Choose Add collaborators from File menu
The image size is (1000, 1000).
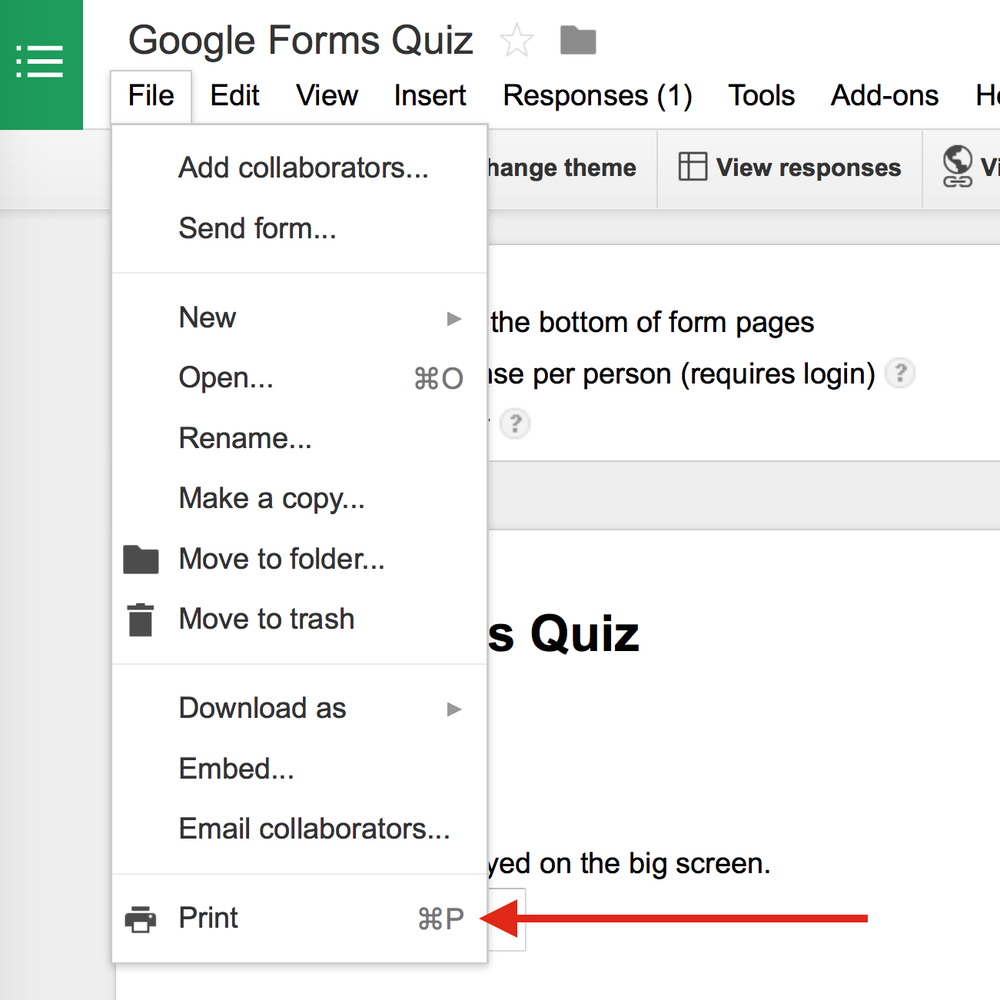click(299, 168)
